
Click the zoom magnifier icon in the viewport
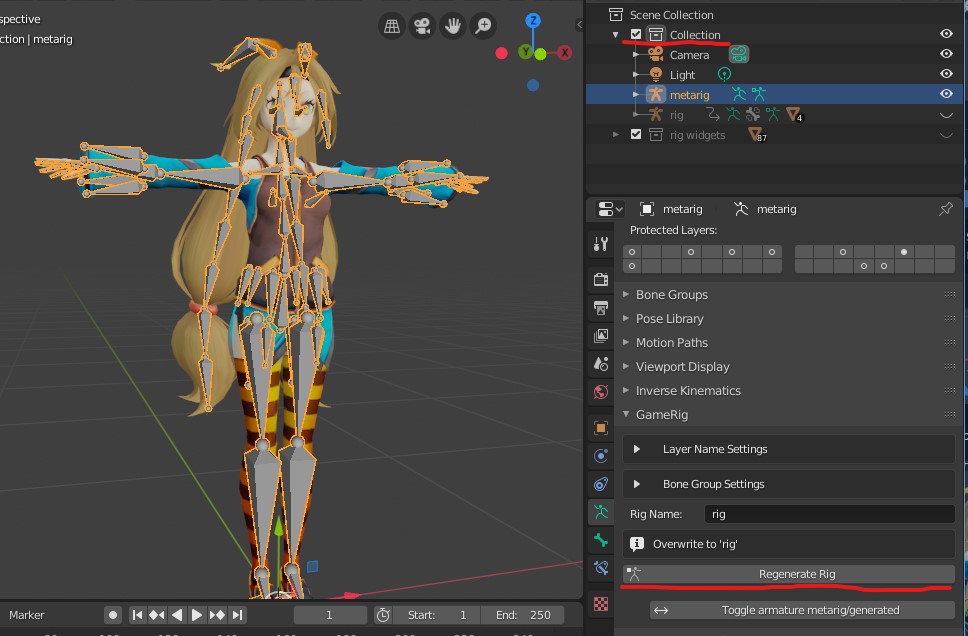[x=483, y=26]
